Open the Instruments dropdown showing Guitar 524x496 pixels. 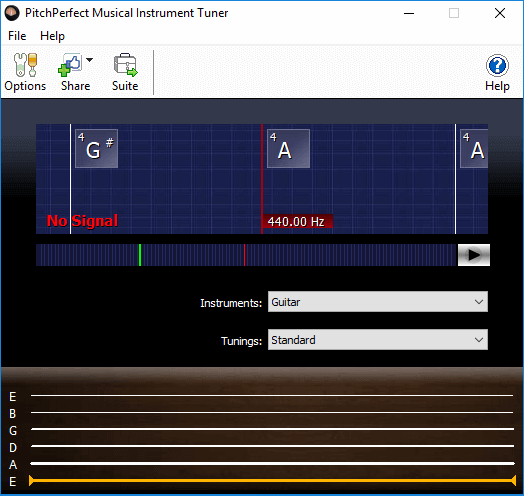[378, 302]
